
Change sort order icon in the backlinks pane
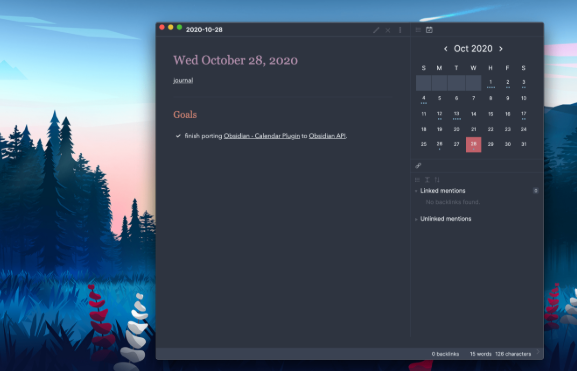tap(437, 180)
